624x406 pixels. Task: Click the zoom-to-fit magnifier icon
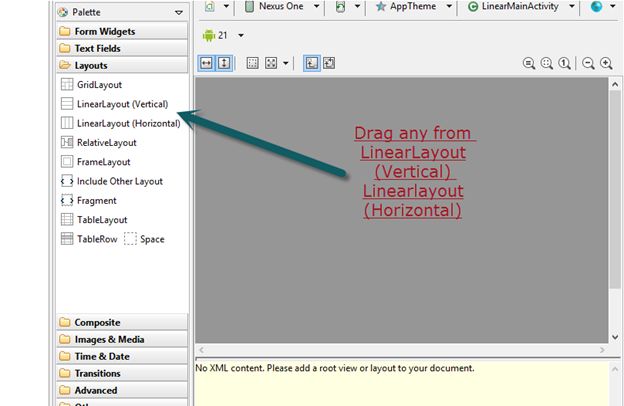(x=529, y=64)
